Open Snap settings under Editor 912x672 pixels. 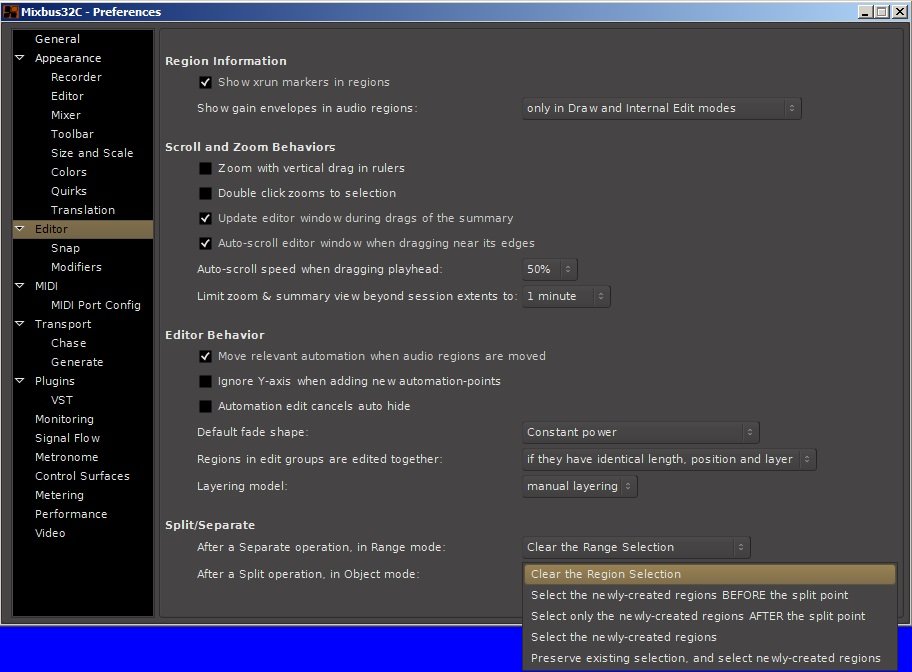pos(65,248)
